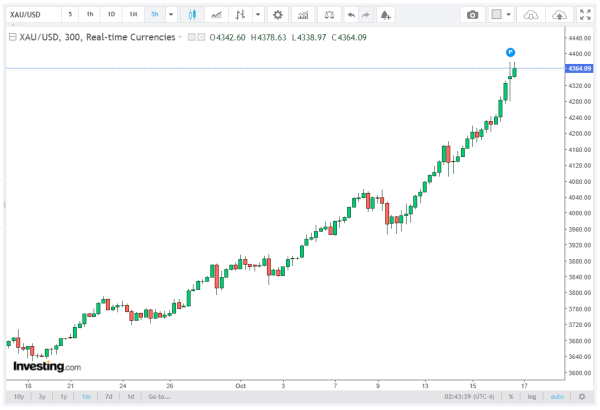Open the chart settings gear

[x=277, y=15]
